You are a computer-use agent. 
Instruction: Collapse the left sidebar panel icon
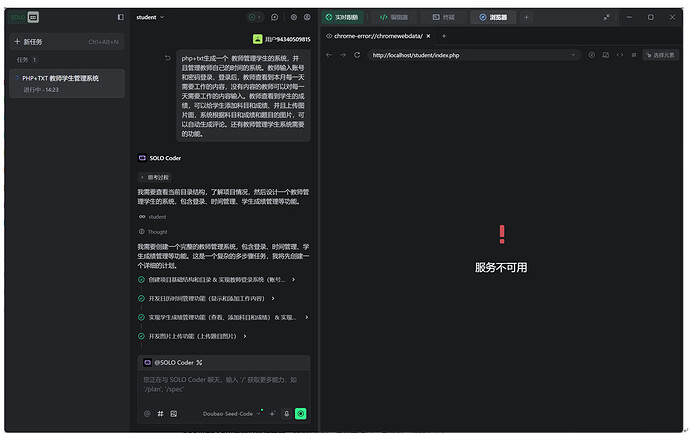point(121,17)
